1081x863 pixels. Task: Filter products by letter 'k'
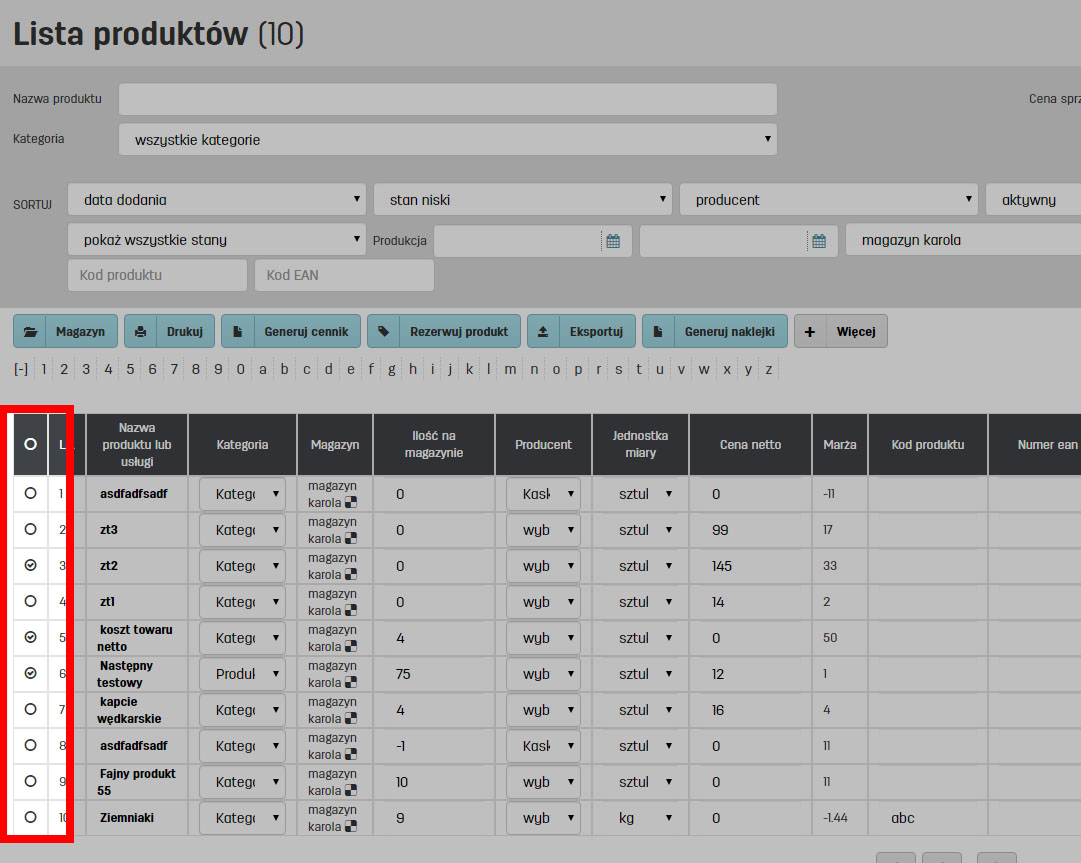469,369
